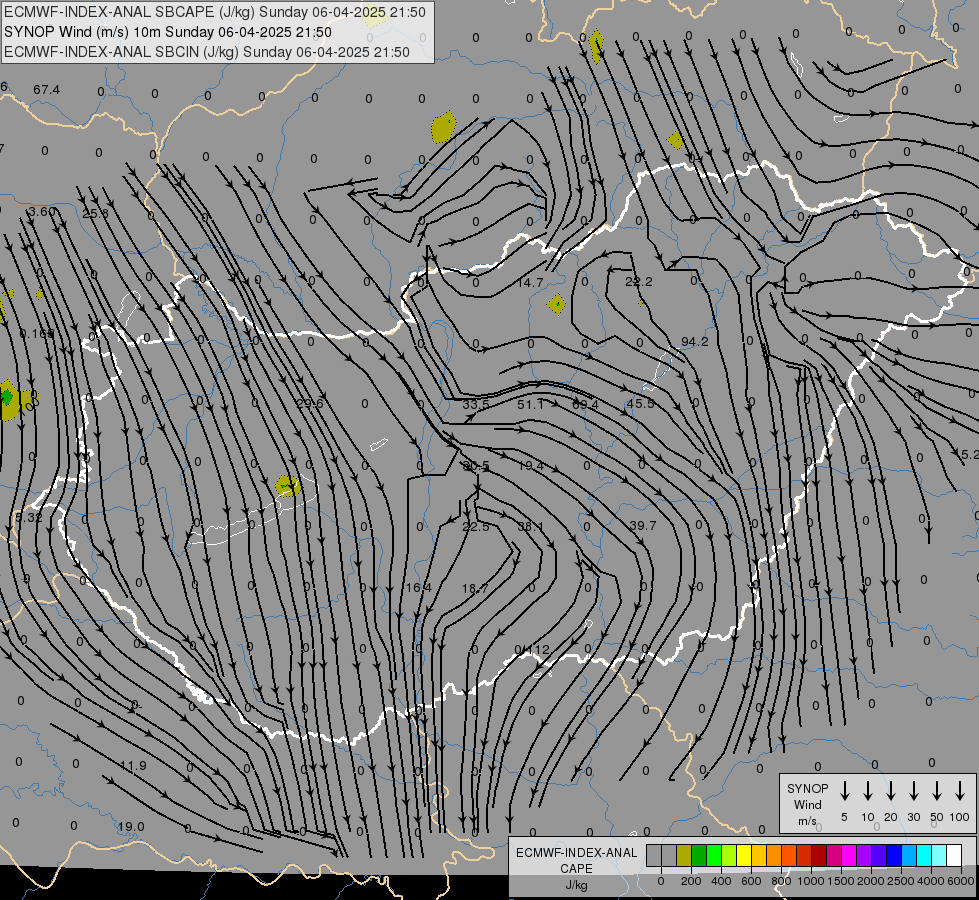Click the 22.2 value on the map
The height and width of the screenshot is (900, 979).
639,282
